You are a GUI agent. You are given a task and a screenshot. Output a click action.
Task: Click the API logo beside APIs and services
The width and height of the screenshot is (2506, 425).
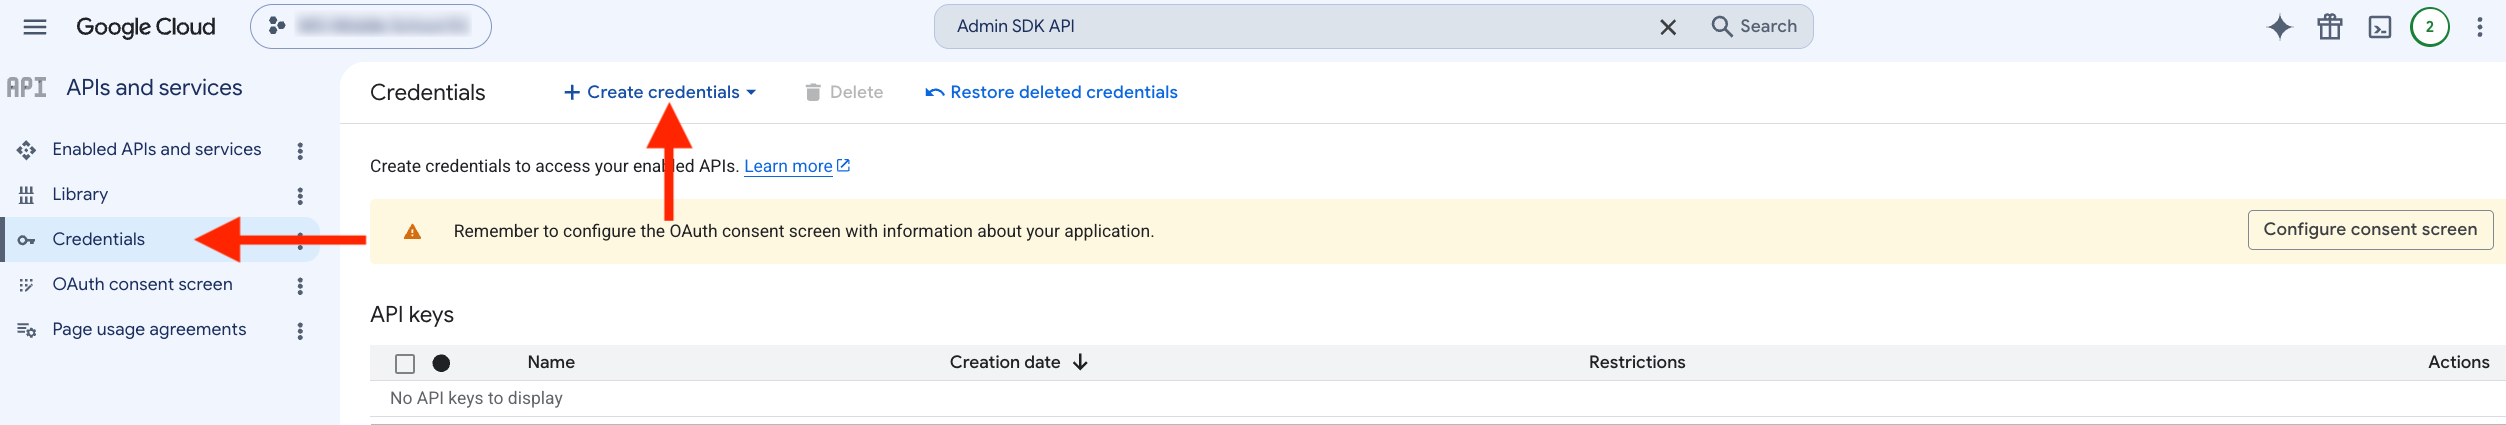27,88
